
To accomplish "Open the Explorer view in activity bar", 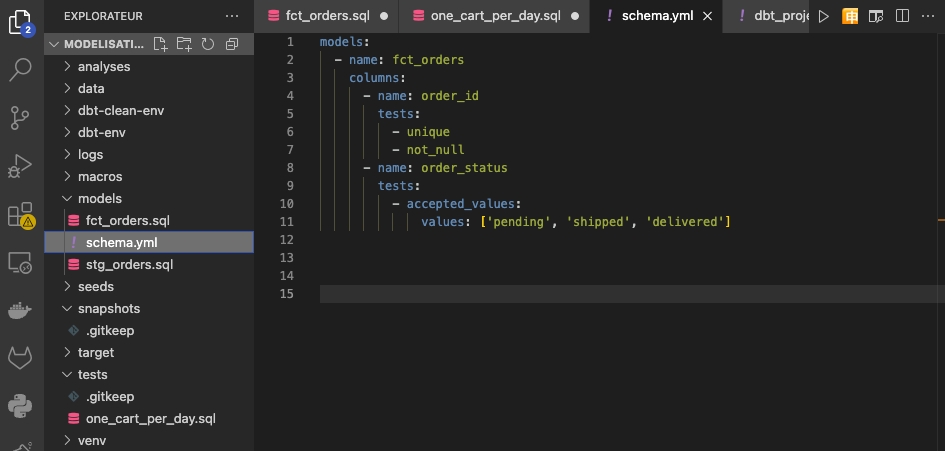I will pyautogui.click(x=21, y=22).
